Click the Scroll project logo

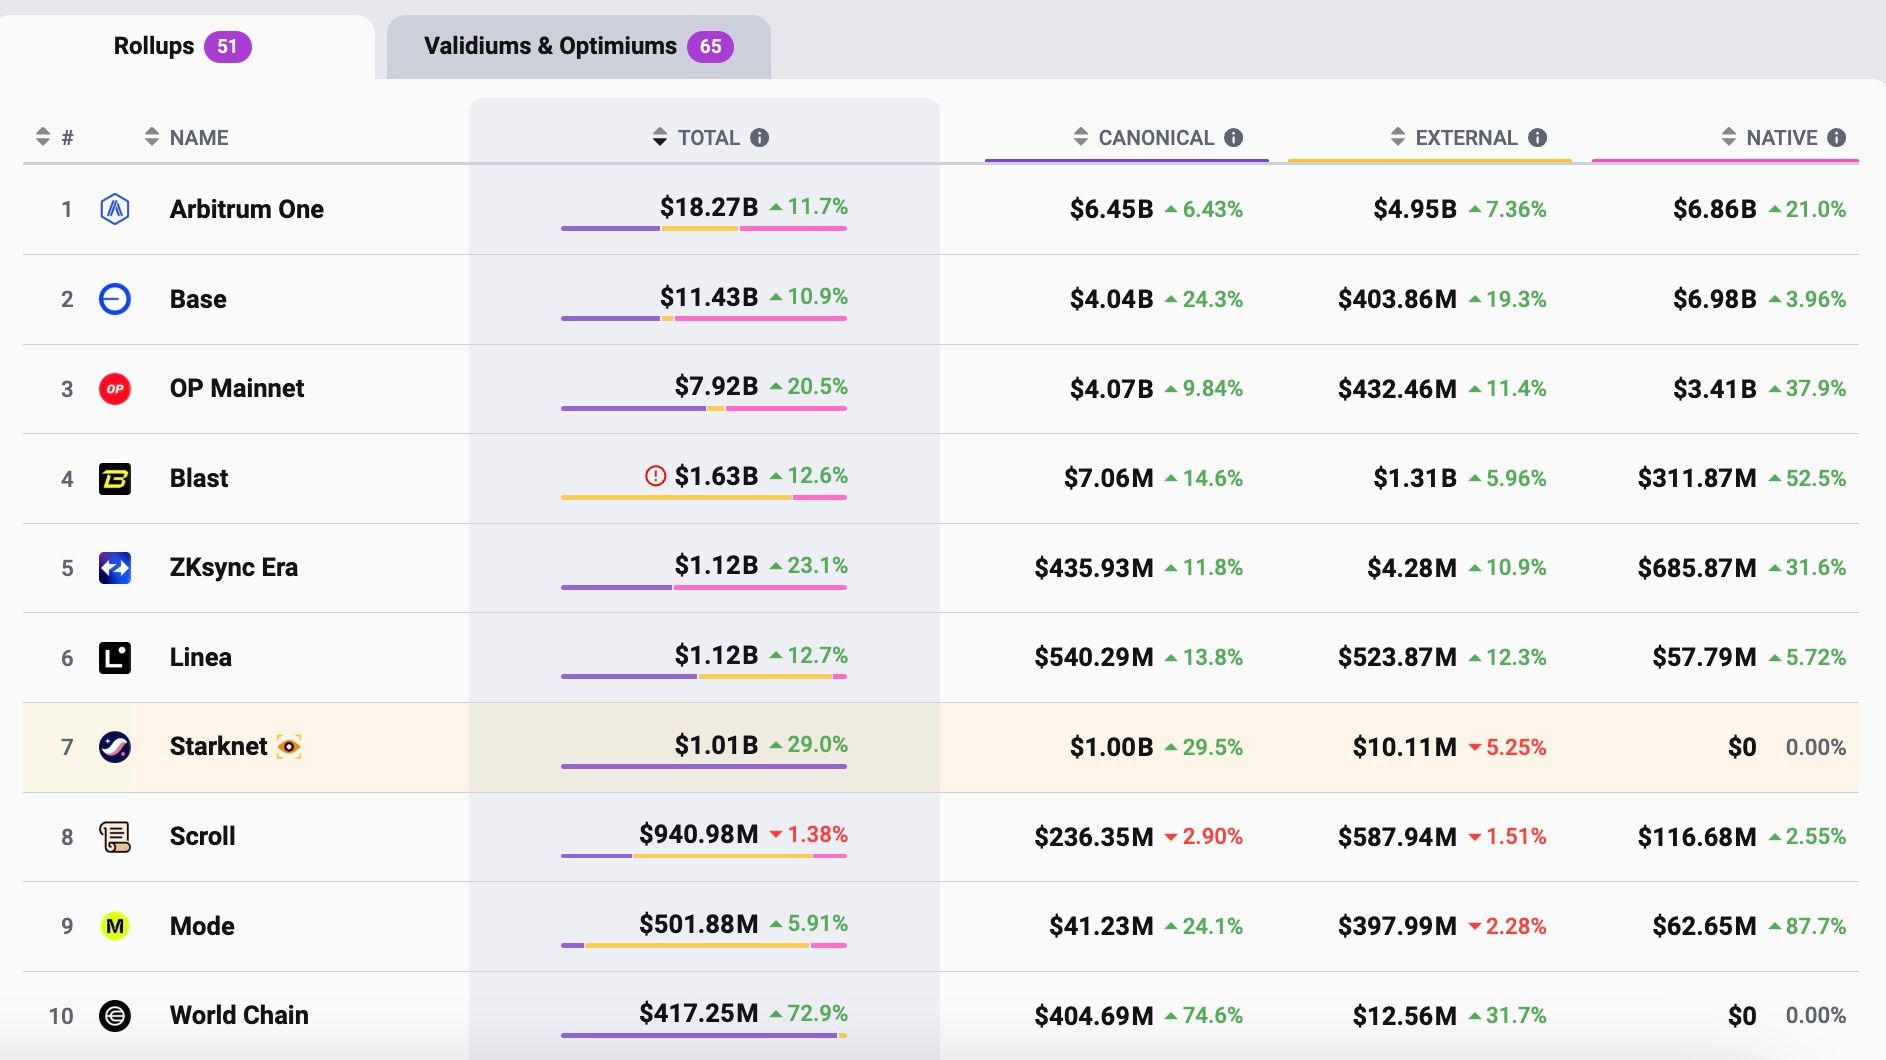click(x=115, y=836)
